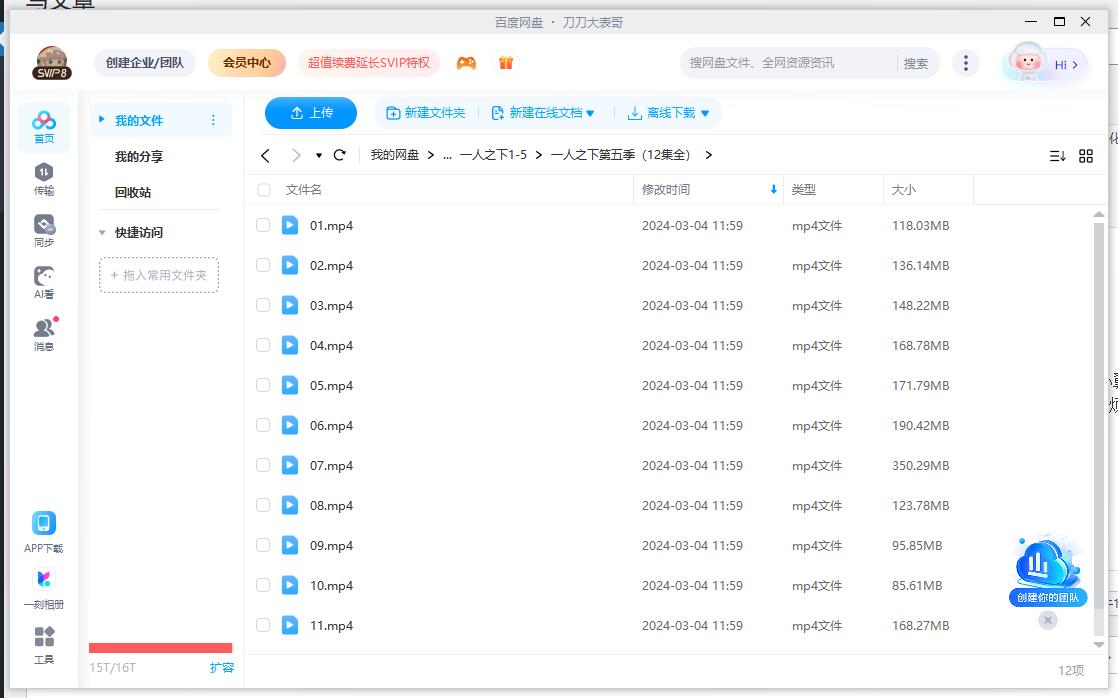Collapse the 快捷访问 section
The width and height of the screenshot is (1118, 698).
click(102, 233)
